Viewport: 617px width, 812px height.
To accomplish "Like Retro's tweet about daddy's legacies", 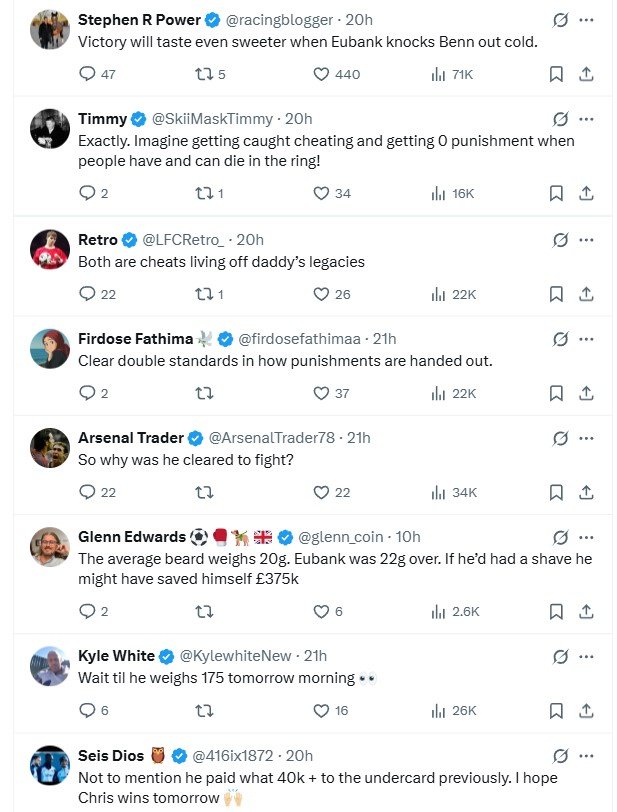I will (x=321, y=294).
